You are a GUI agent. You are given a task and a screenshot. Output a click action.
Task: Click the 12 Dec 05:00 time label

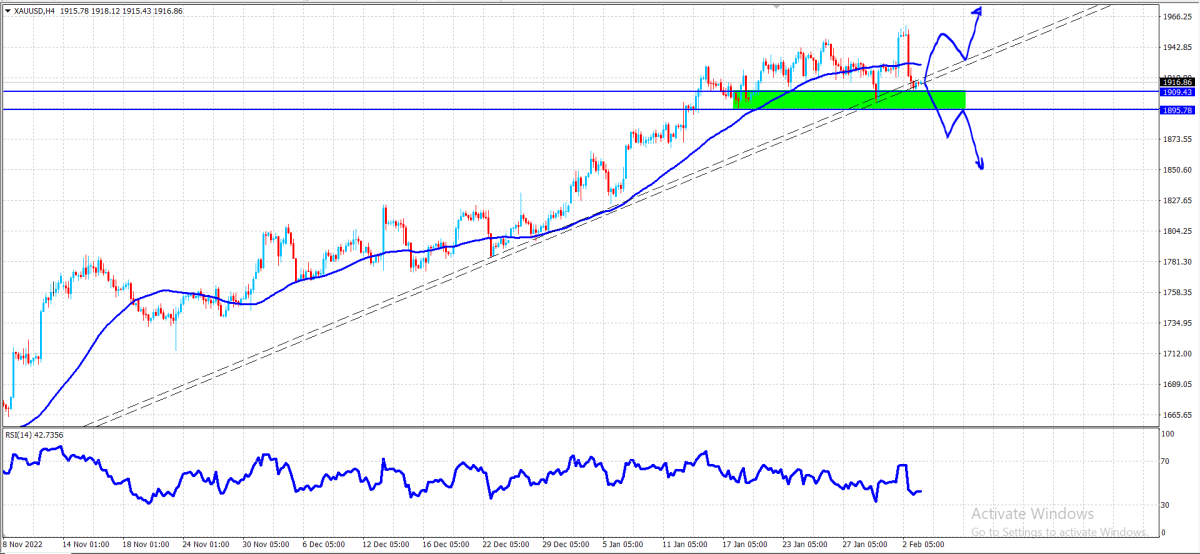tap(387, 546)
